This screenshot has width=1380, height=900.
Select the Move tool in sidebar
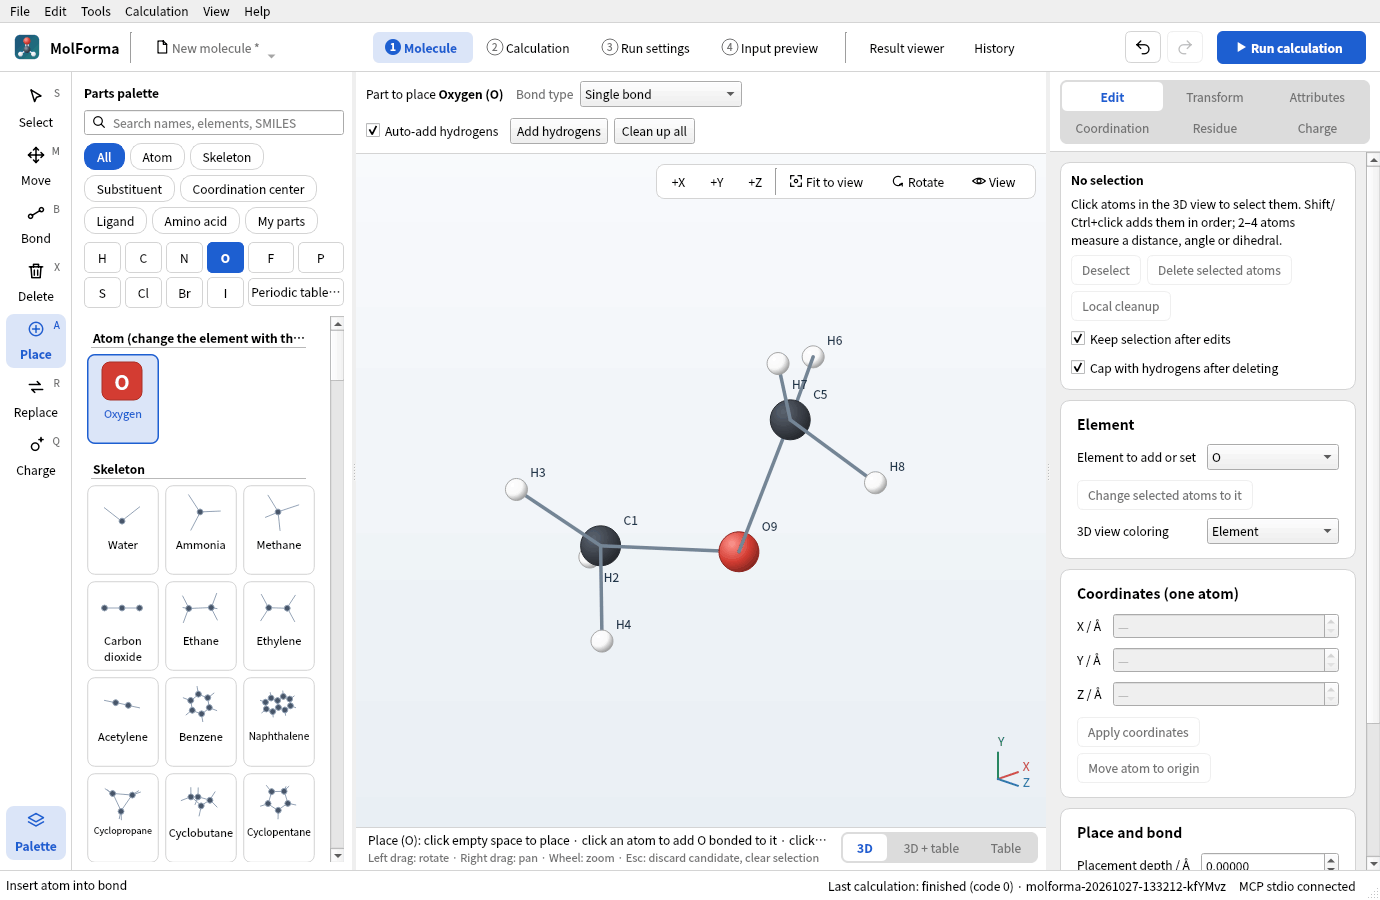point(36,166)
